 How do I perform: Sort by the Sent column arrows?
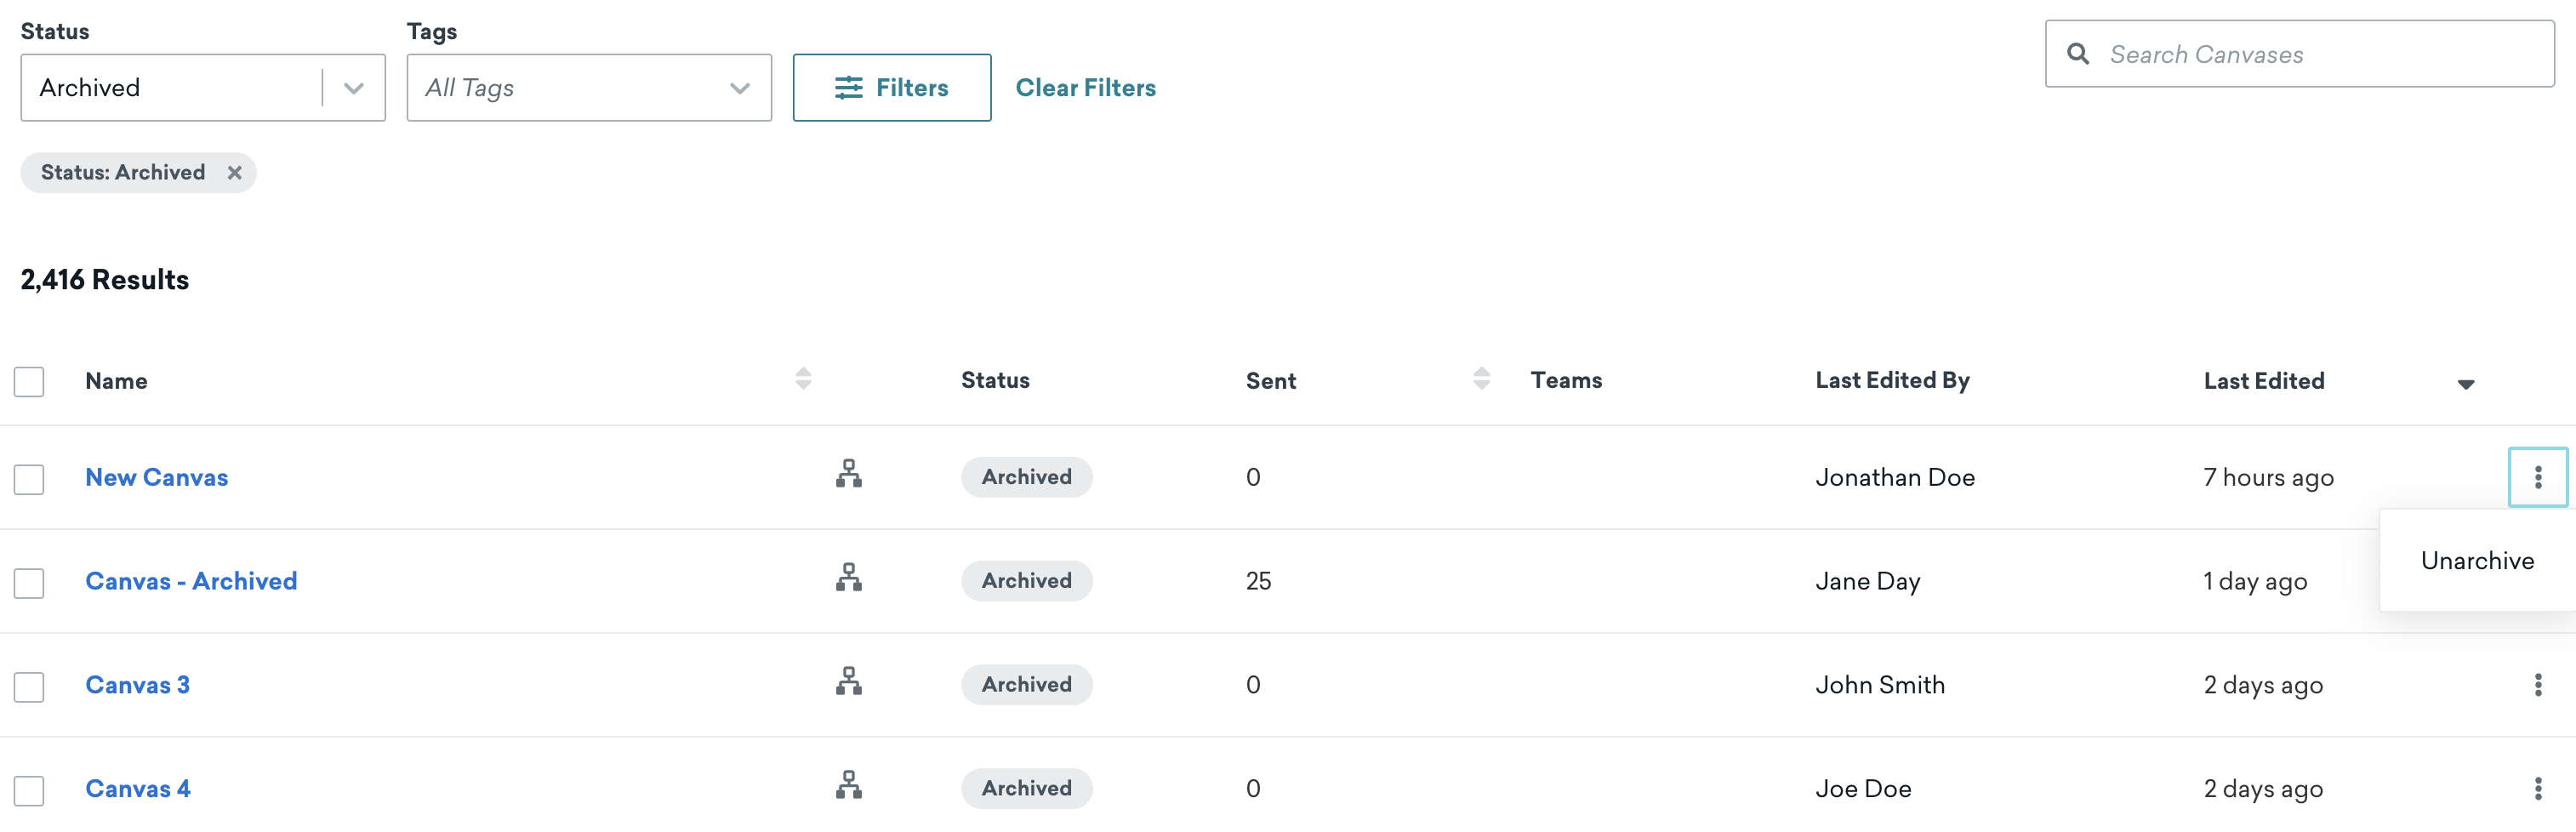click(x=1481, y=379)
